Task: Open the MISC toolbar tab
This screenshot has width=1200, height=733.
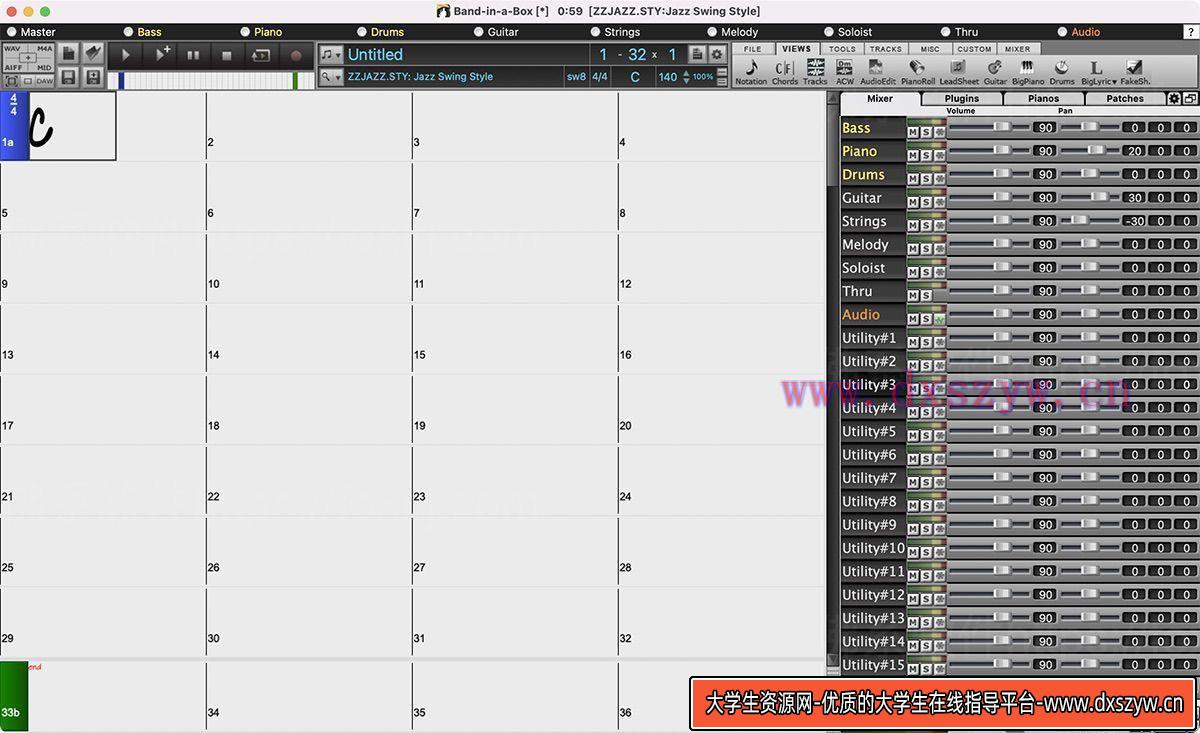Action: coord(930,48)
